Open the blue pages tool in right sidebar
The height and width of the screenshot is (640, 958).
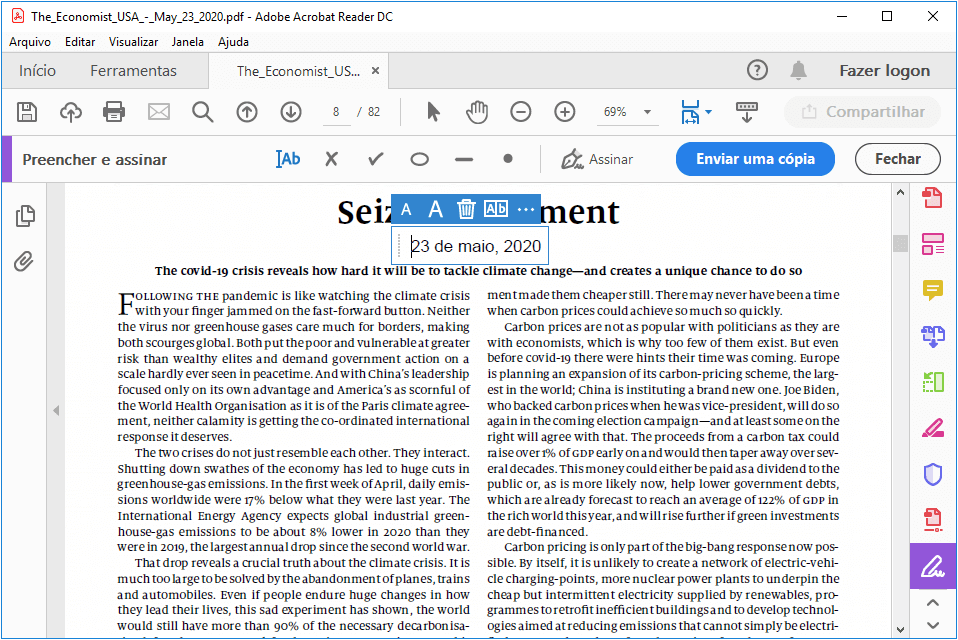coord(933,336)
